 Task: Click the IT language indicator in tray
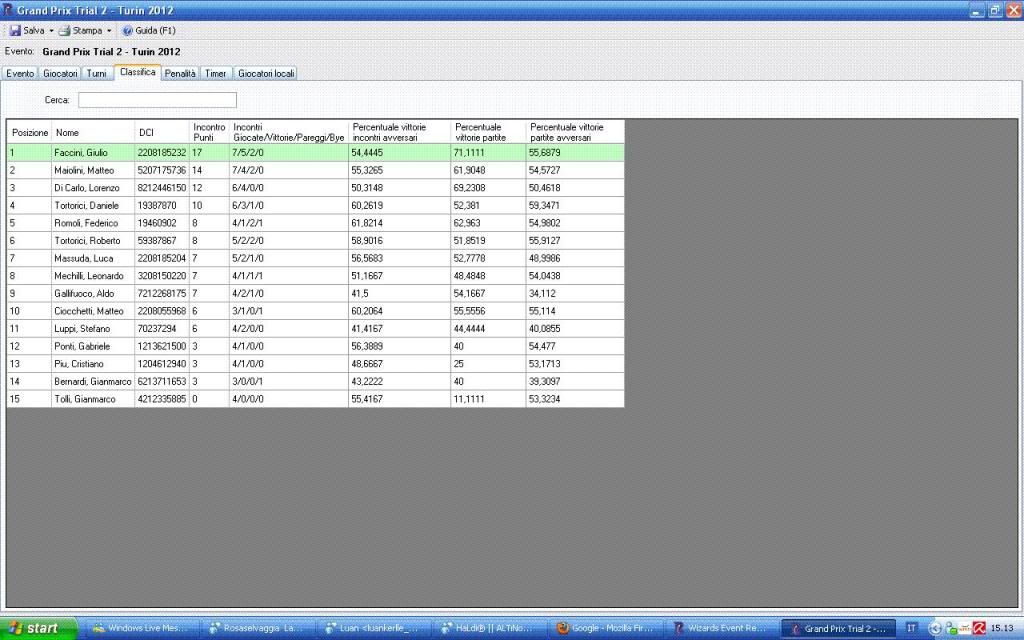tap(911, 628)
